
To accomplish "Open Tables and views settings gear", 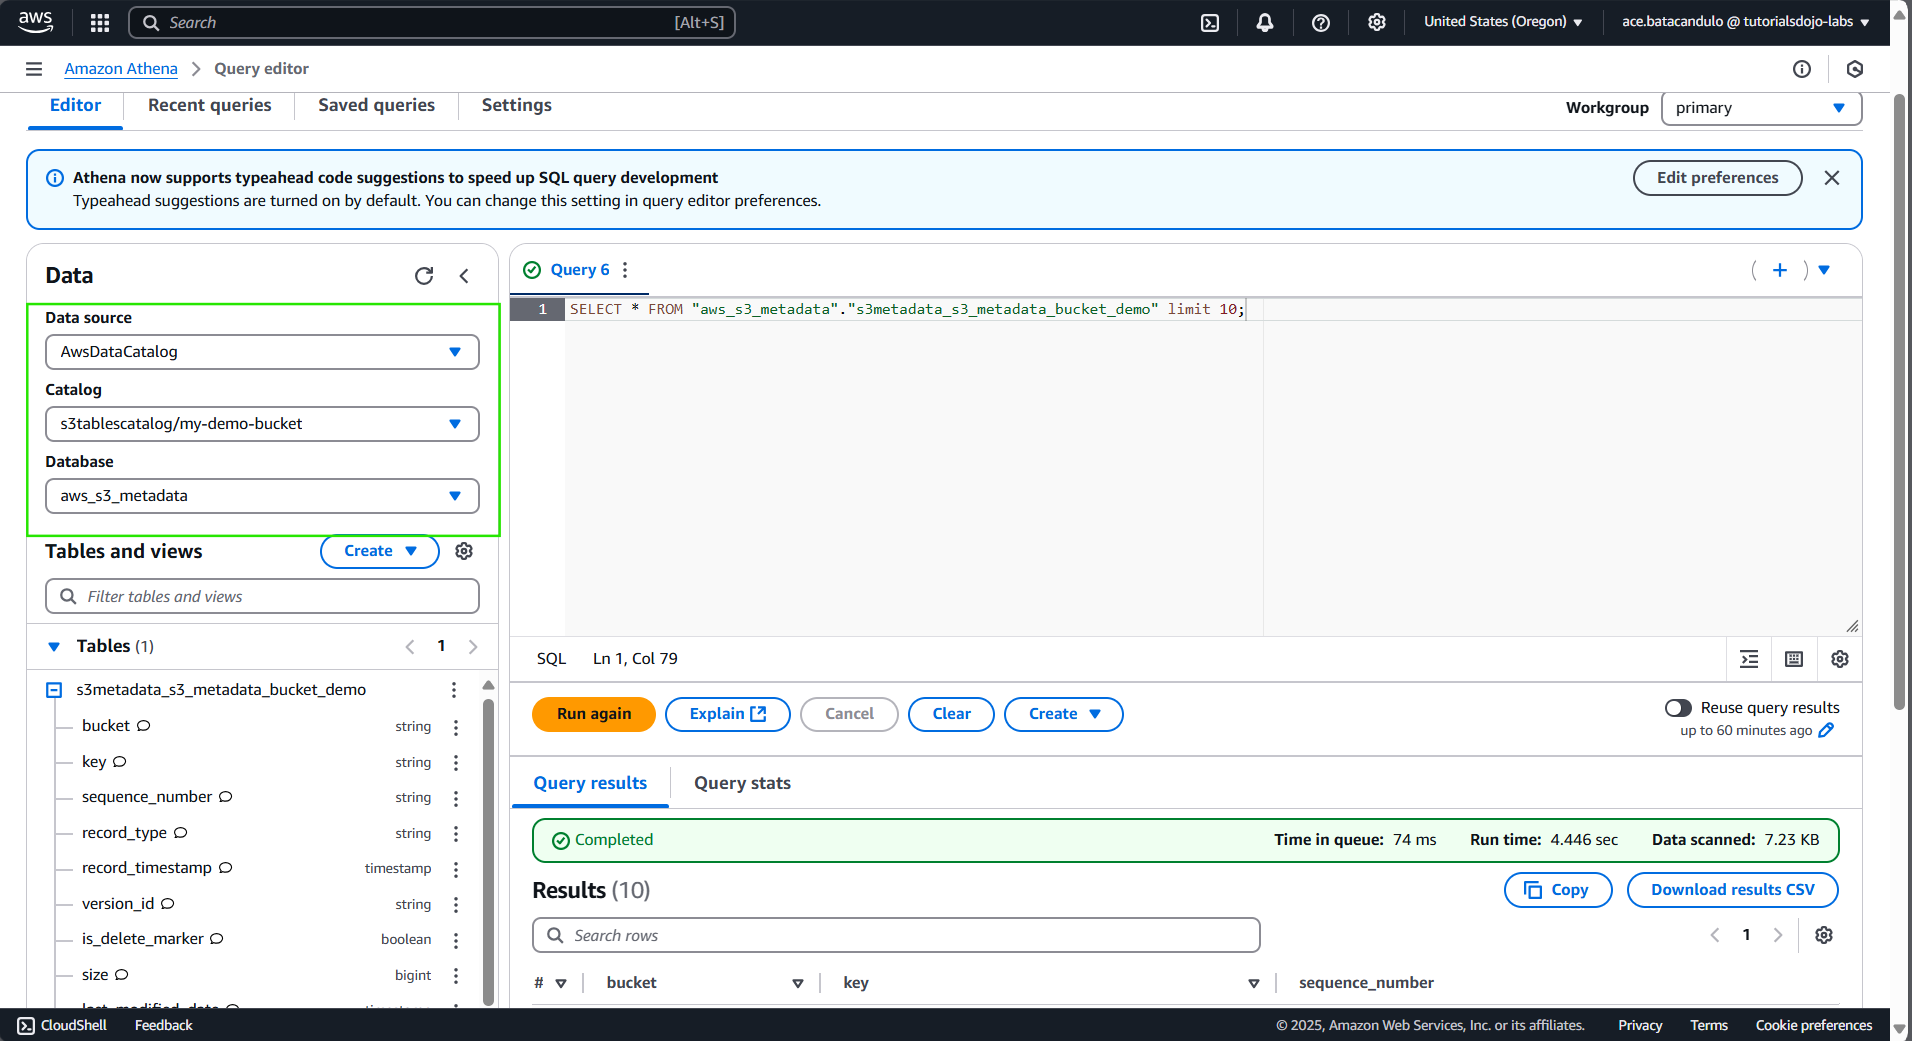I will [464, 551].
